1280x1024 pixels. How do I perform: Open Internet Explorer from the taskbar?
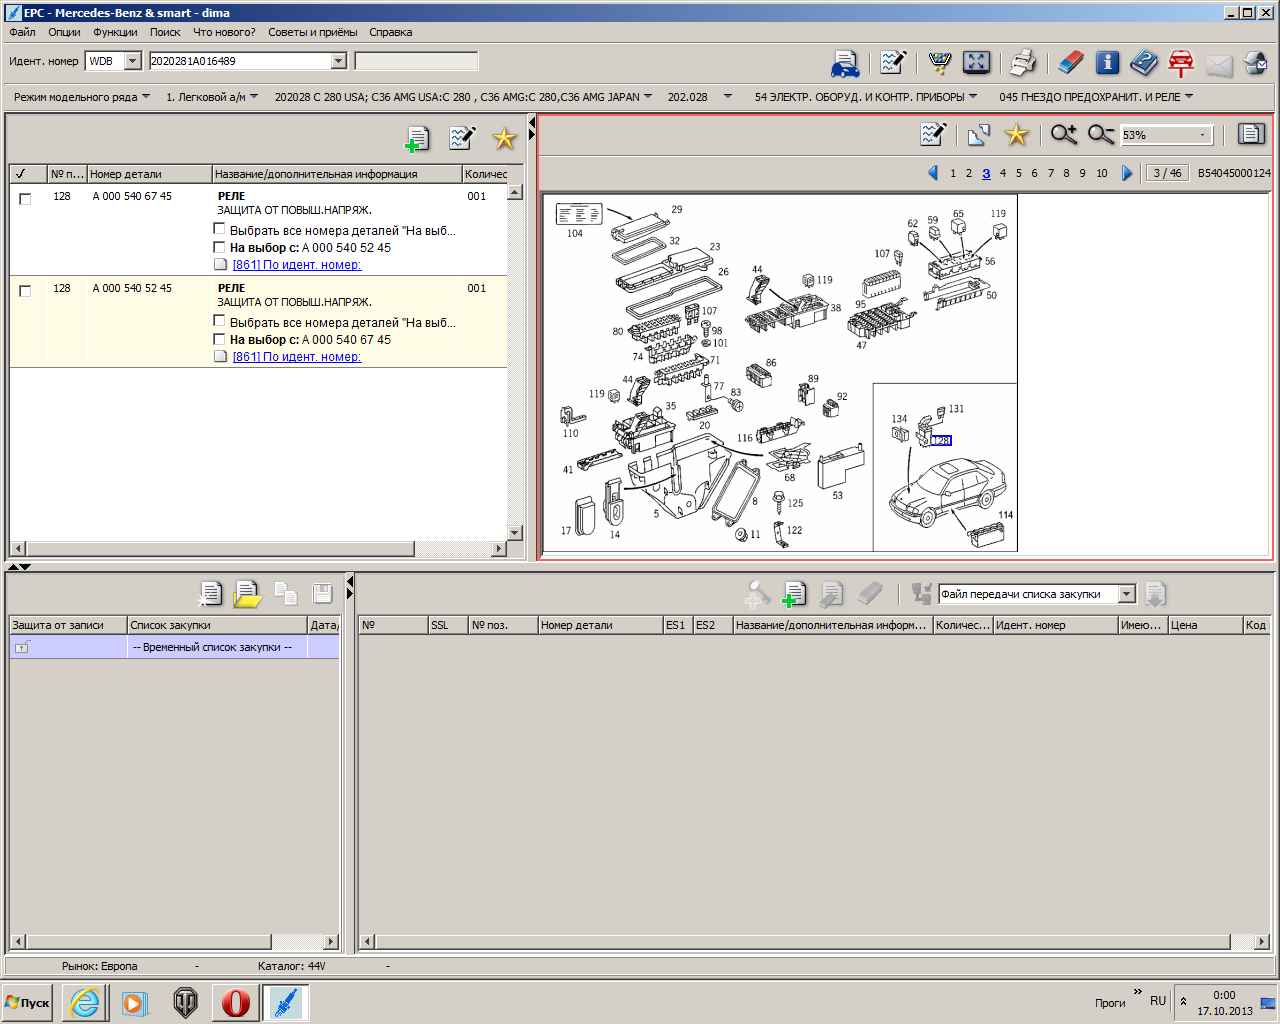click(x=85, y=1002)
